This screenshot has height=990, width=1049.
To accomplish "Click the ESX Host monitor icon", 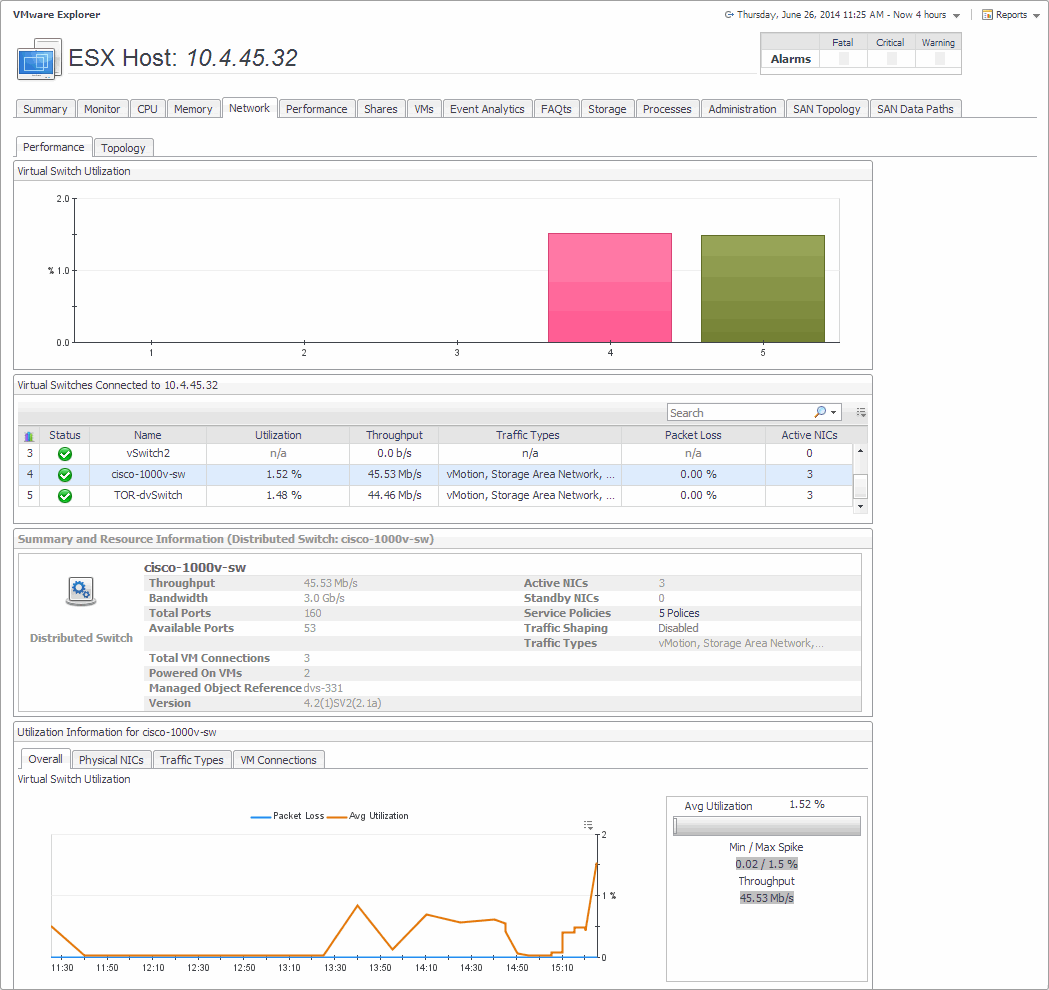I will (39, 60).
